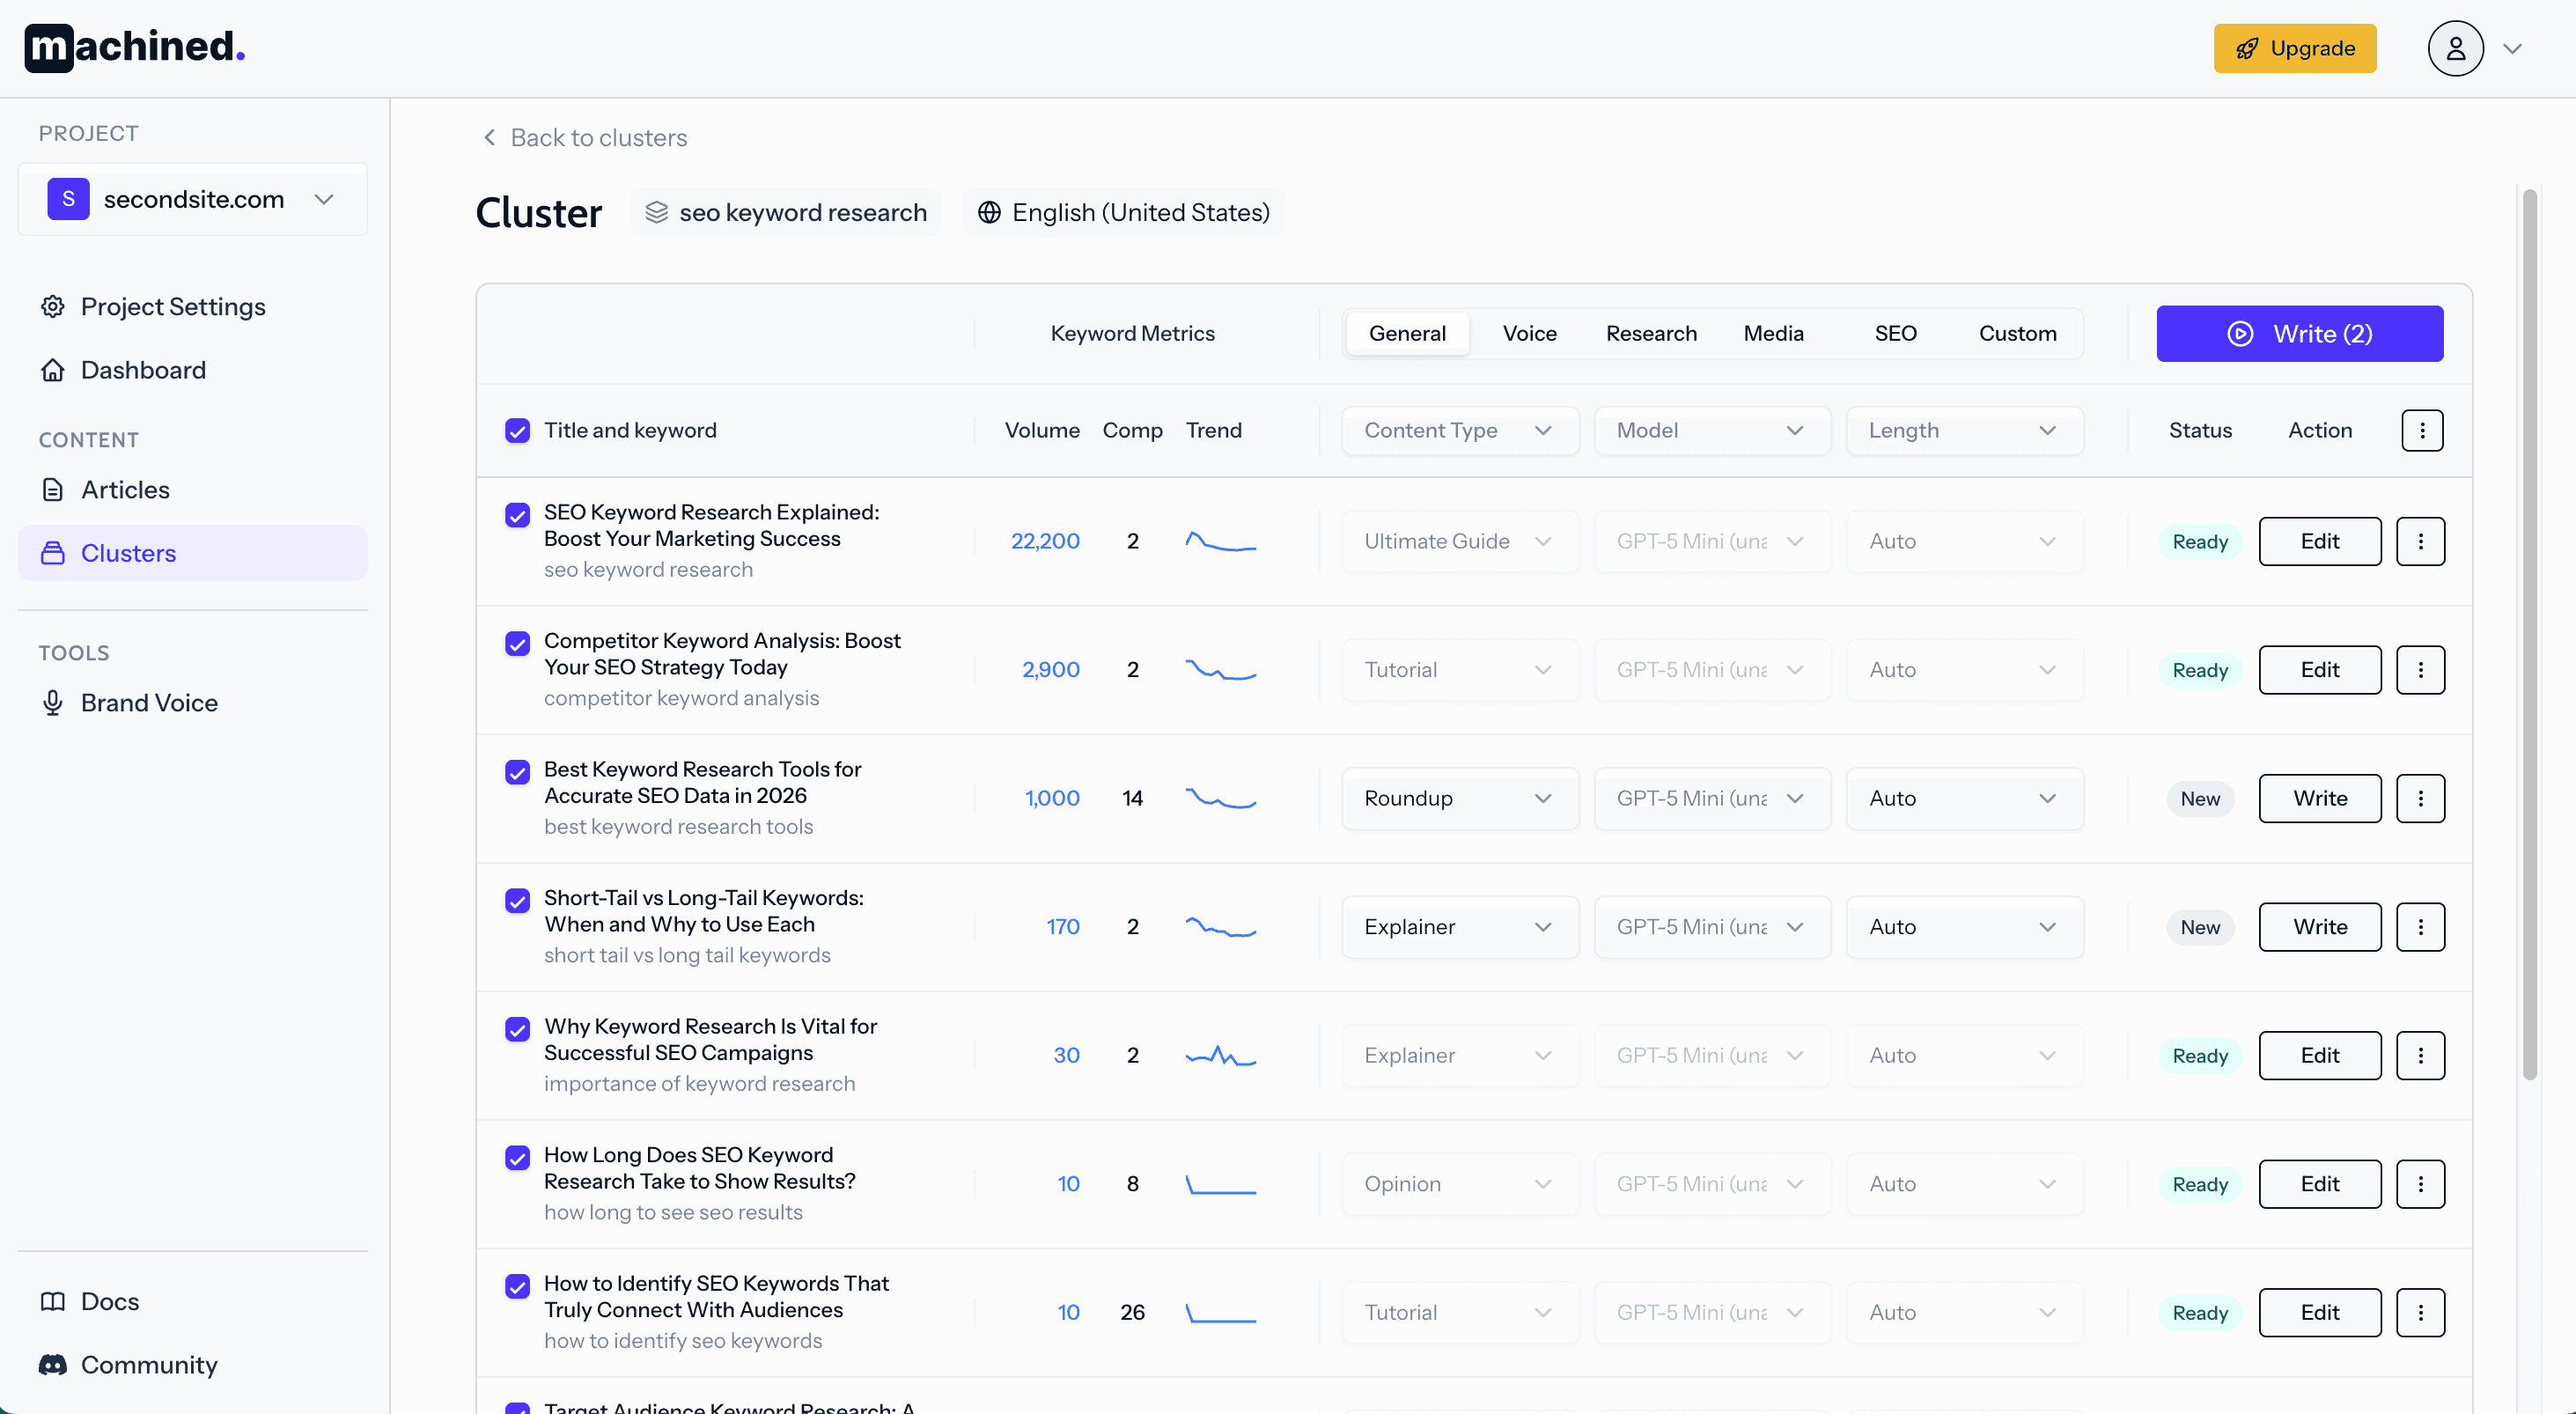The image size is (2576, 1414).
Task: Open Project Settings via the gear icon
Action: pyautogui.click(x=53, y=306)
